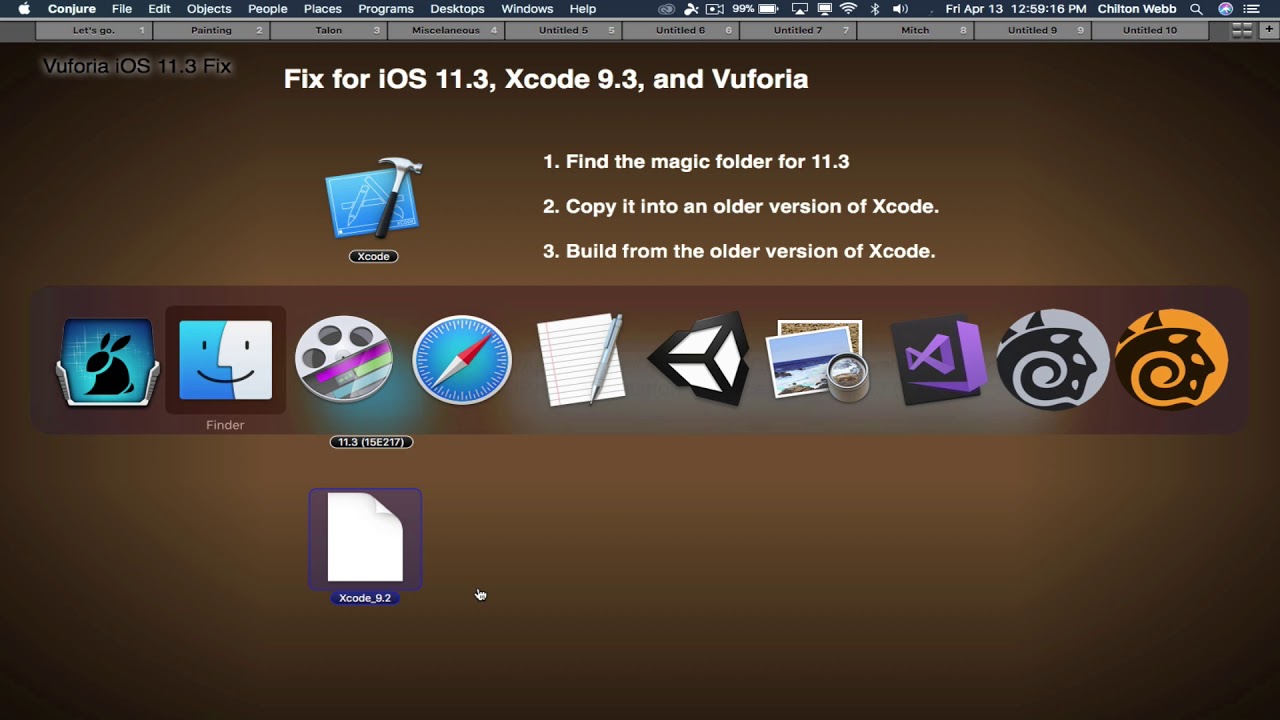Open Siri from the menu bar
Viewport: 1280px width, 720px height.
(1226, 9)
